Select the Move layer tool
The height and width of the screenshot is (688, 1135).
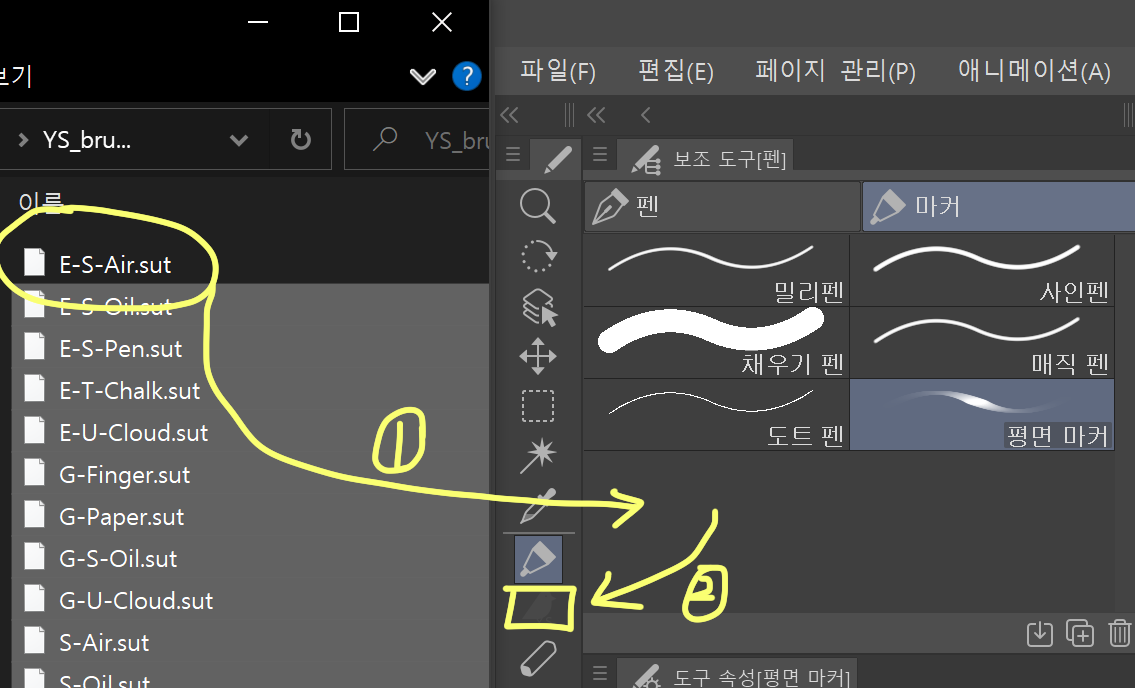click(x=538, y=356)
